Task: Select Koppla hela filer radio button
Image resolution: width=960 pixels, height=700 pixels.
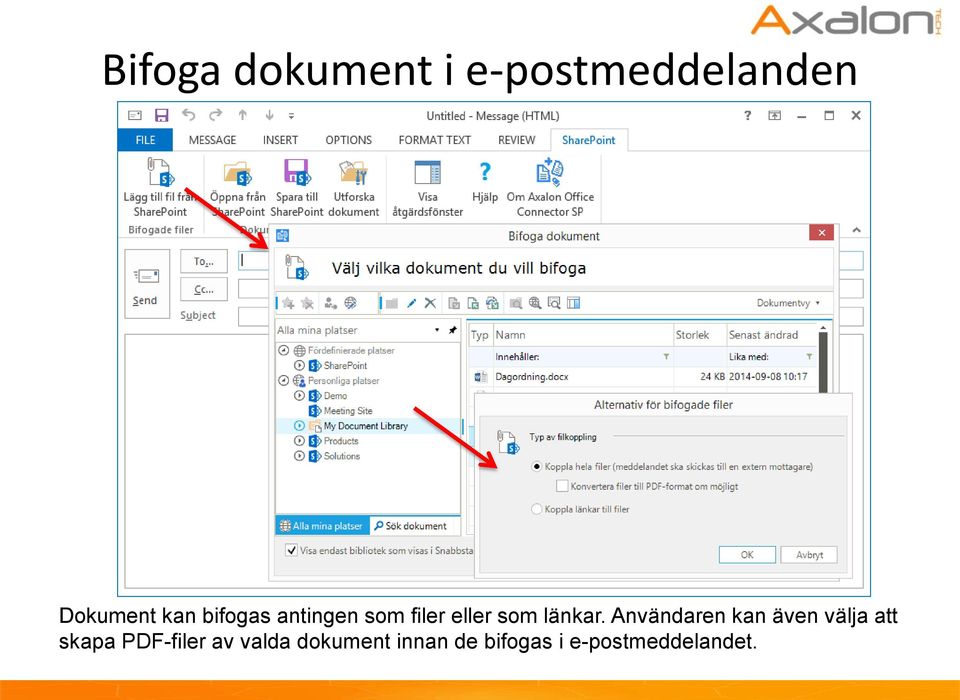Action: [x=537, y=467]
